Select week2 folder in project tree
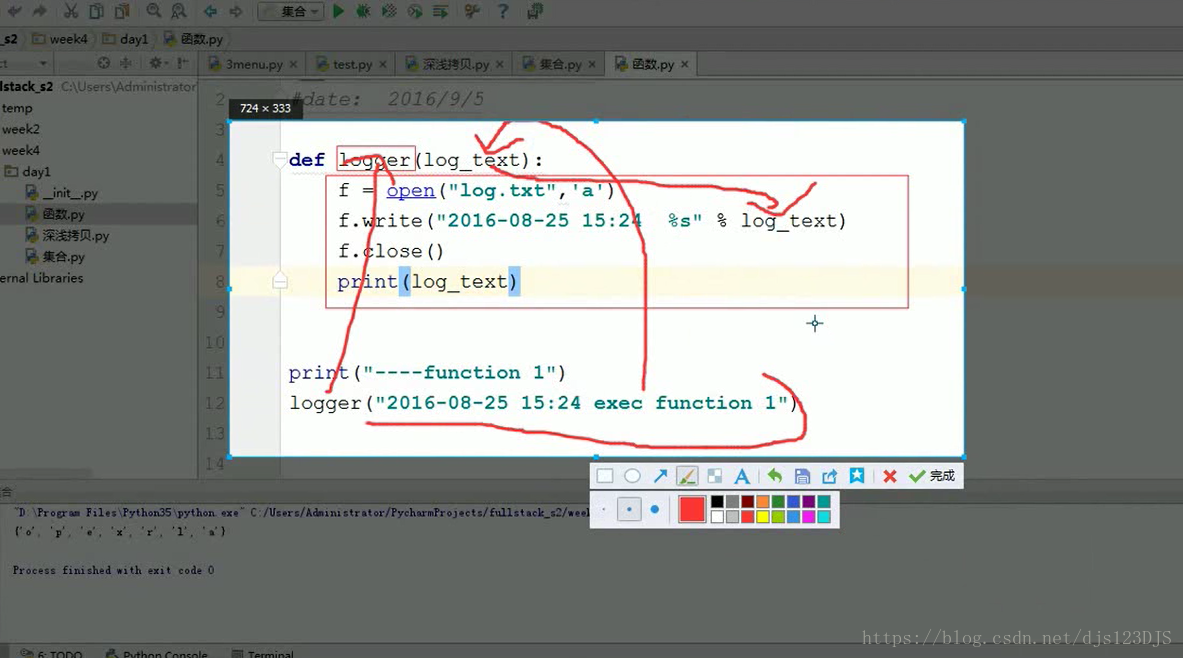Screen dimensions: 1183x658 [20, 129]
